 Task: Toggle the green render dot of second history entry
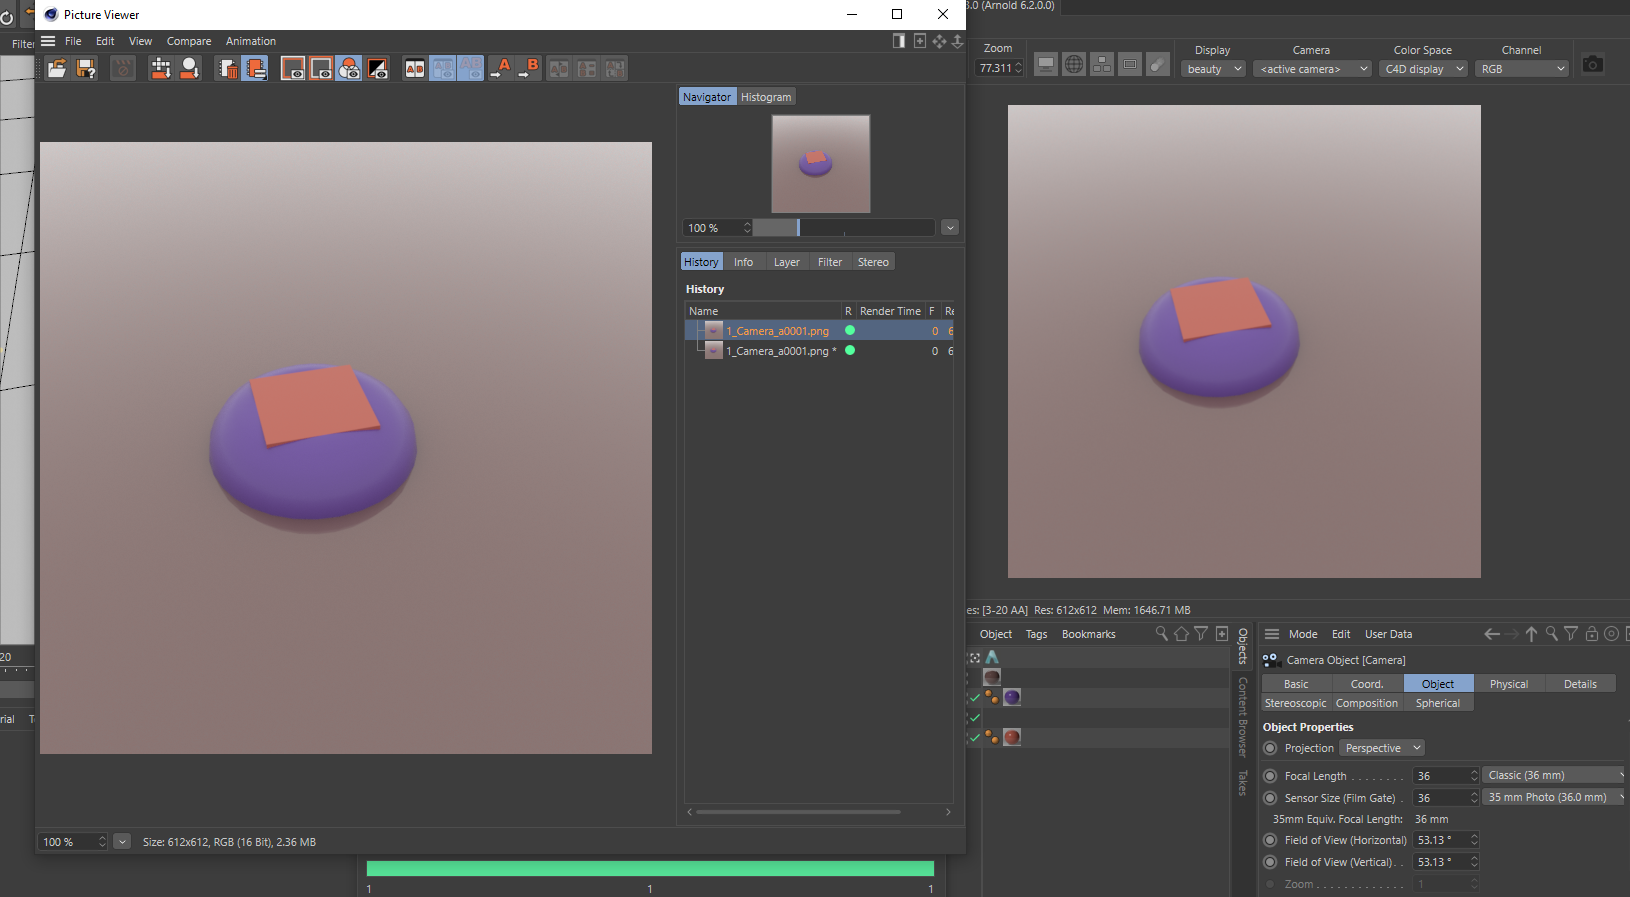(850, 350)
